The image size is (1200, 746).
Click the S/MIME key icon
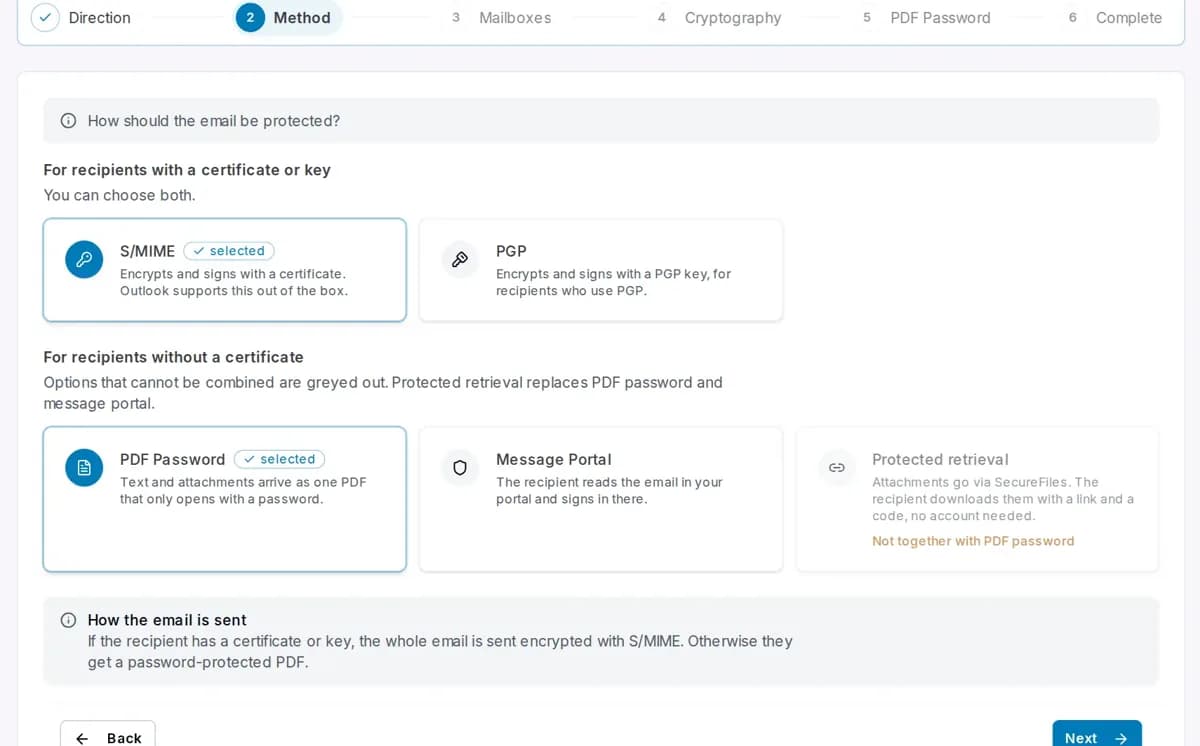(84, 259)
